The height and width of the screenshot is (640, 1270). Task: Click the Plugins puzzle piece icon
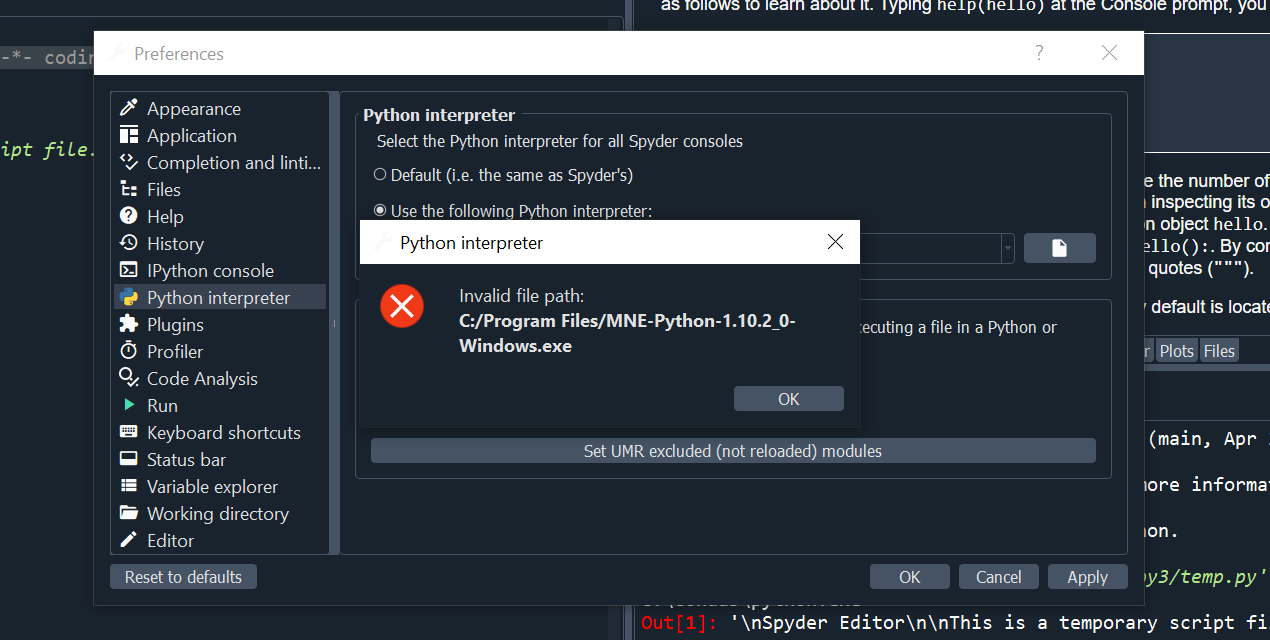click(x=128, y=324)
